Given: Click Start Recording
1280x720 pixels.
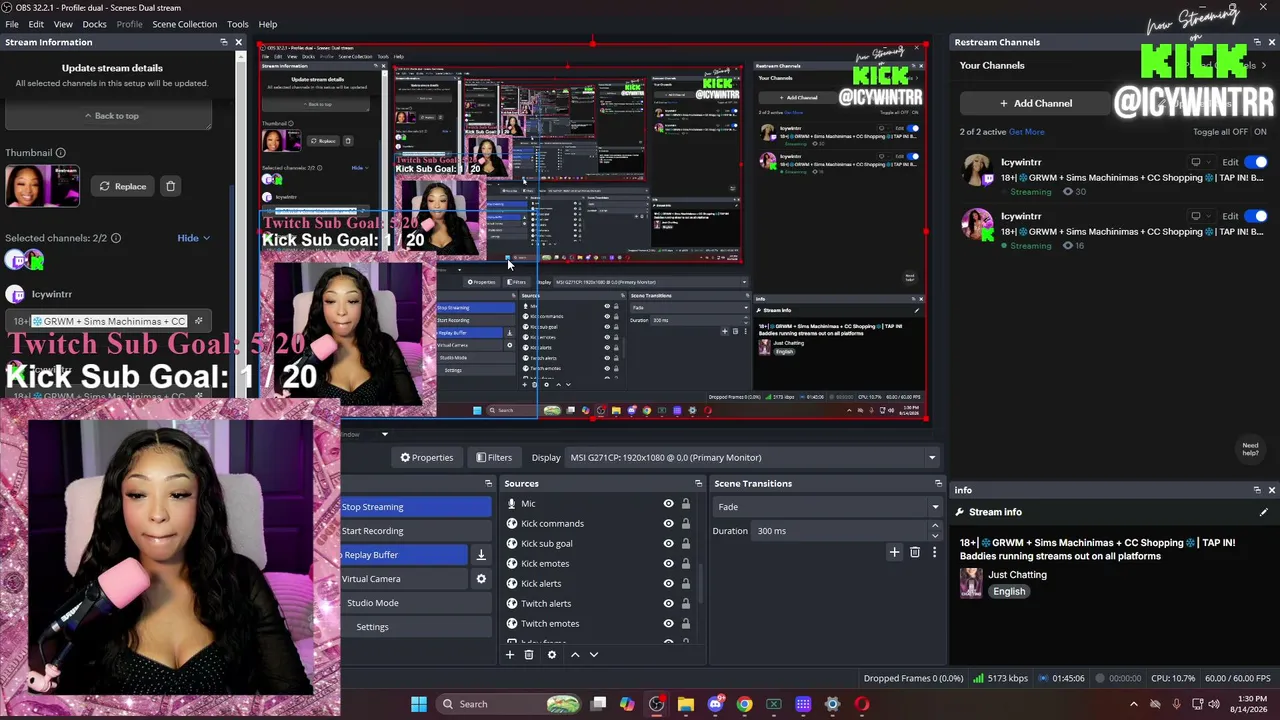Looking at the screenshot, I should pyautogui.click(x=416, y=531).
